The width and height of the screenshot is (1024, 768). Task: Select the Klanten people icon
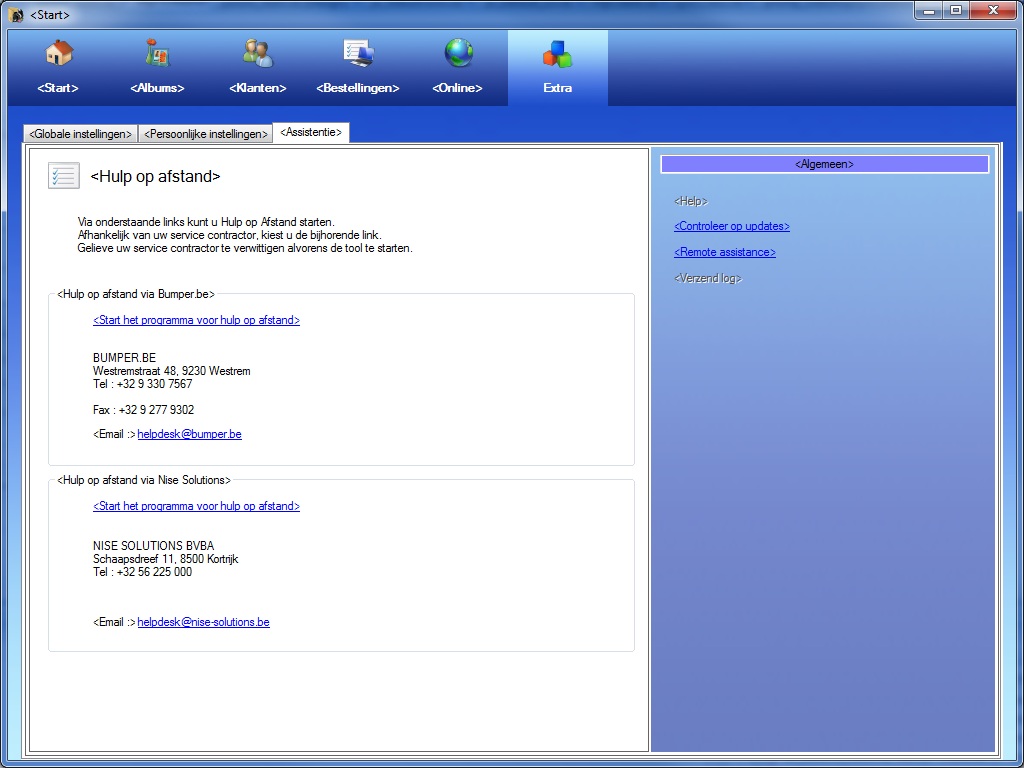[x=257, y=53]
